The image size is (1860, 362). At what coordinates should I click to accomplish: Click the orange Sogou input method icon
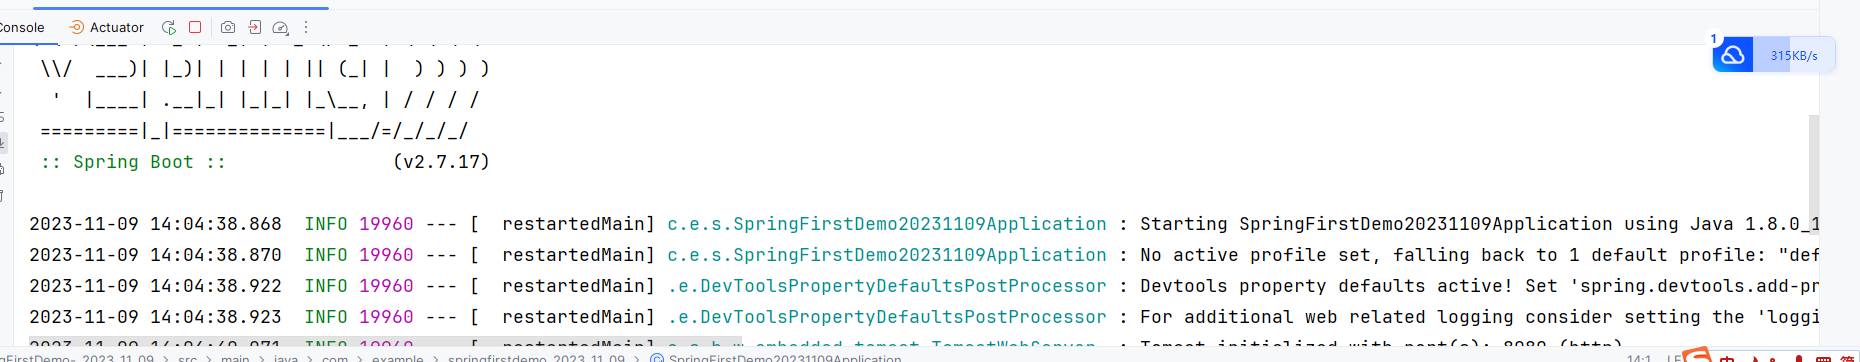(x=1697, y=355)
